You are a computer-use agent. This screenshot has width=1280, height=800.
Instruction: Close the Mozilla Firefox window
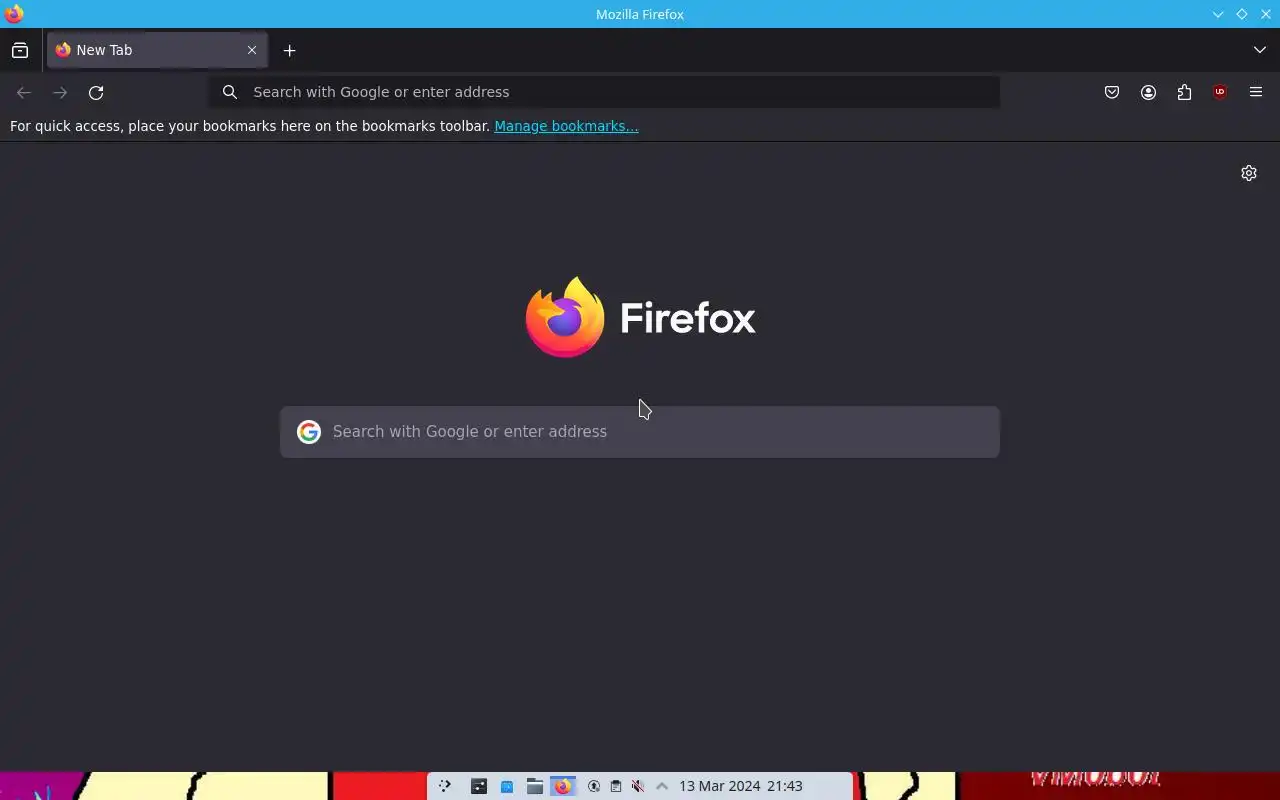[1266, 14]
